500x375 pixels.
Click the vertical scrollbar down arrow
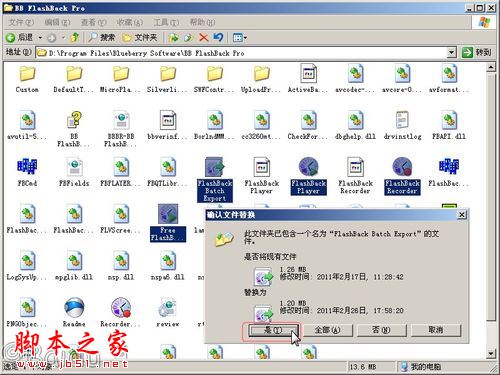click(491, 354)
